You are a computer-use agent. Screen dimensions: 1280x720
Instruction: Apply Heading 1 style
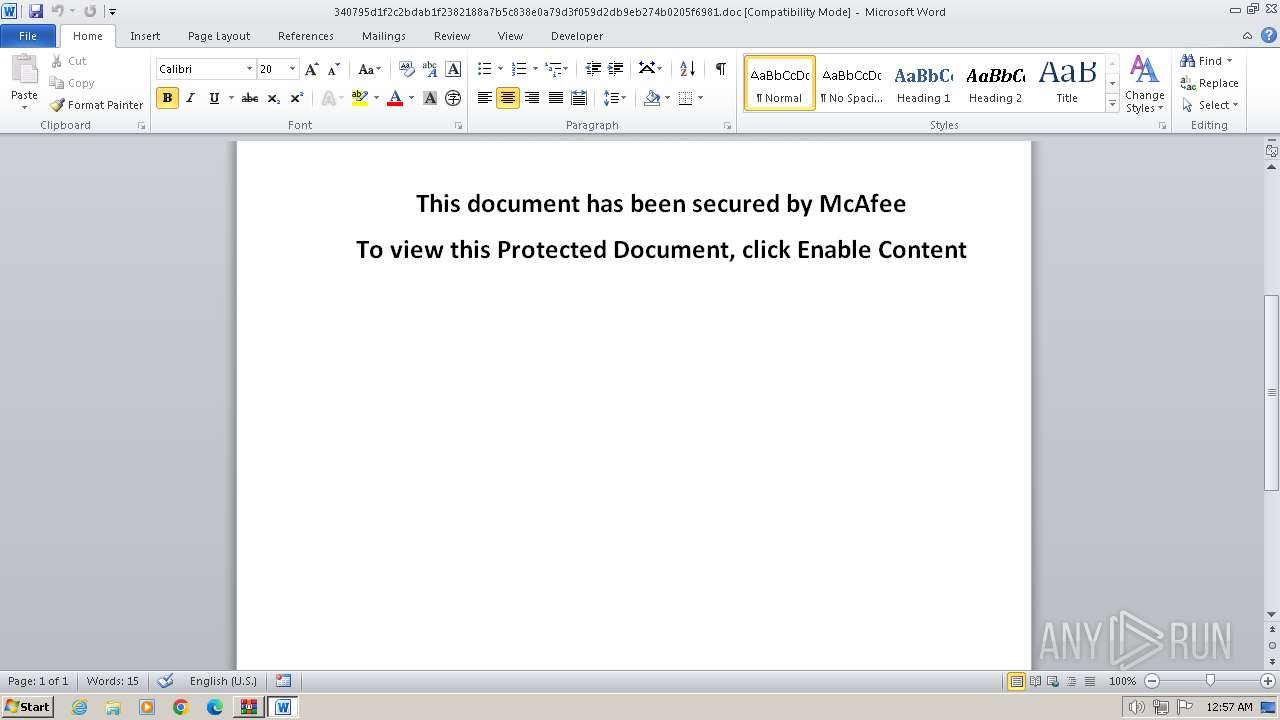(923, 83)
